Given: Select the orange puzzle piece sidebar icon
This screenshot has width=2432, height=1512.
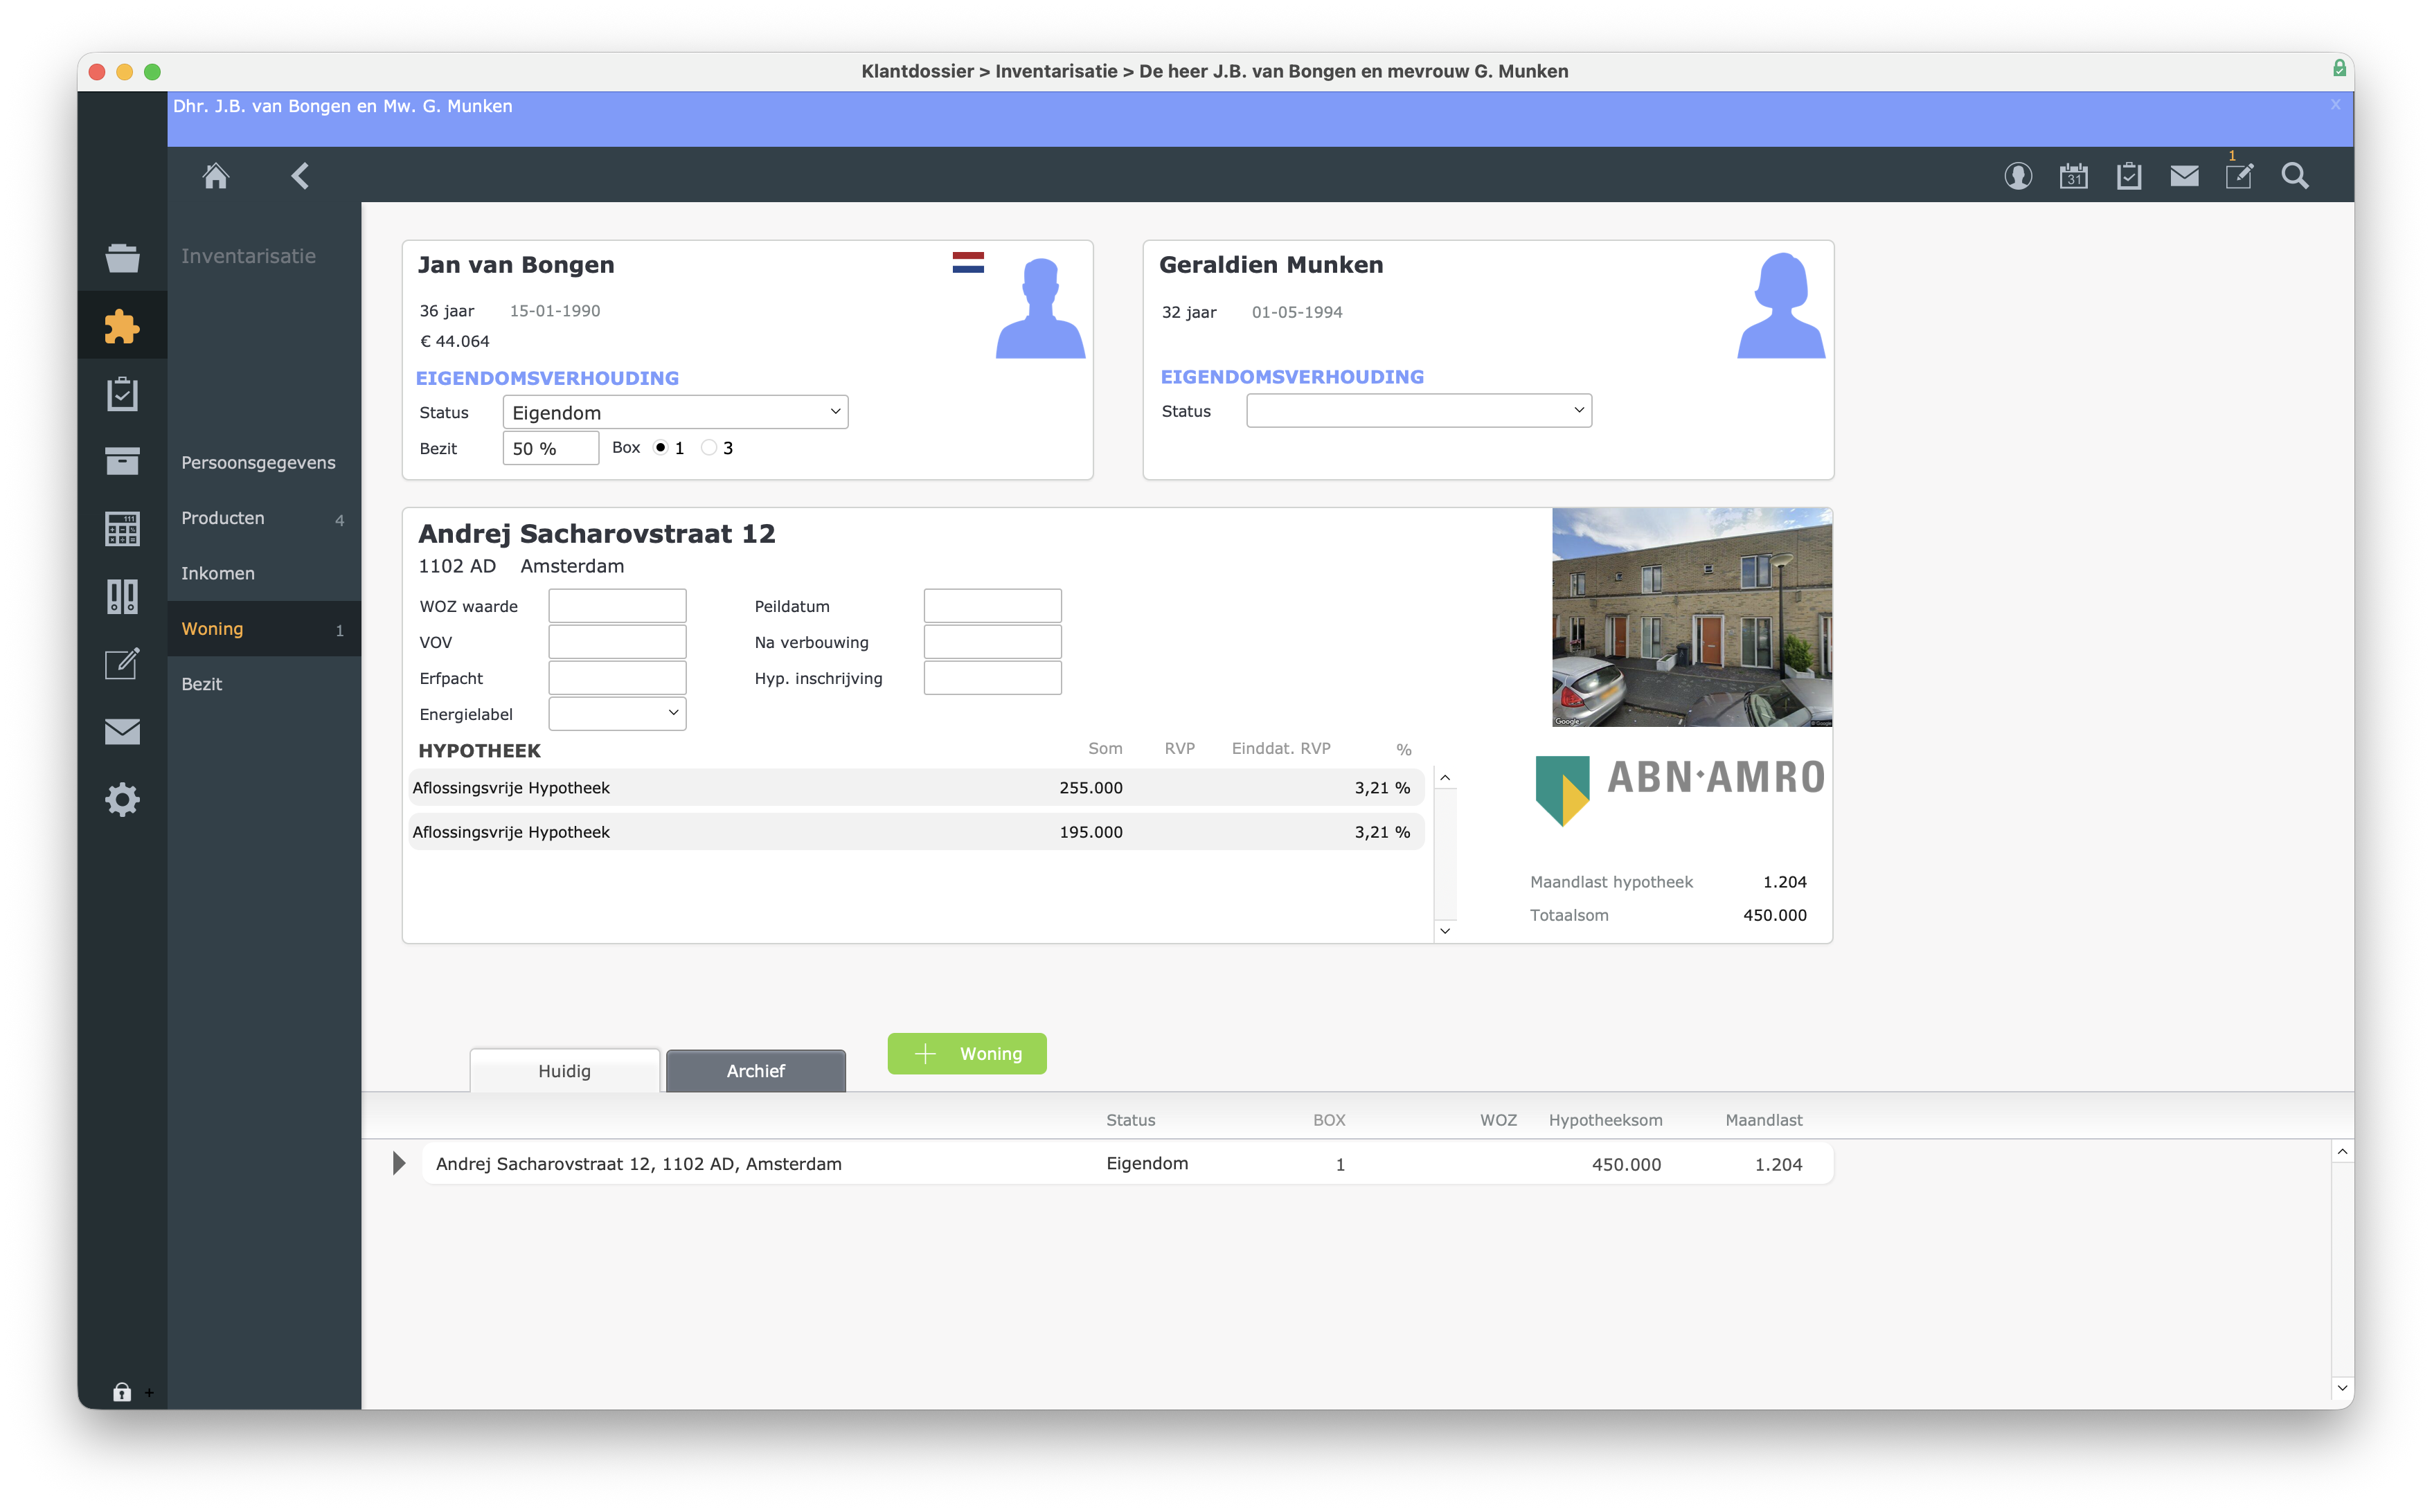Looking at the screenshot, I should pyautogui.click(x=122, y=326).
